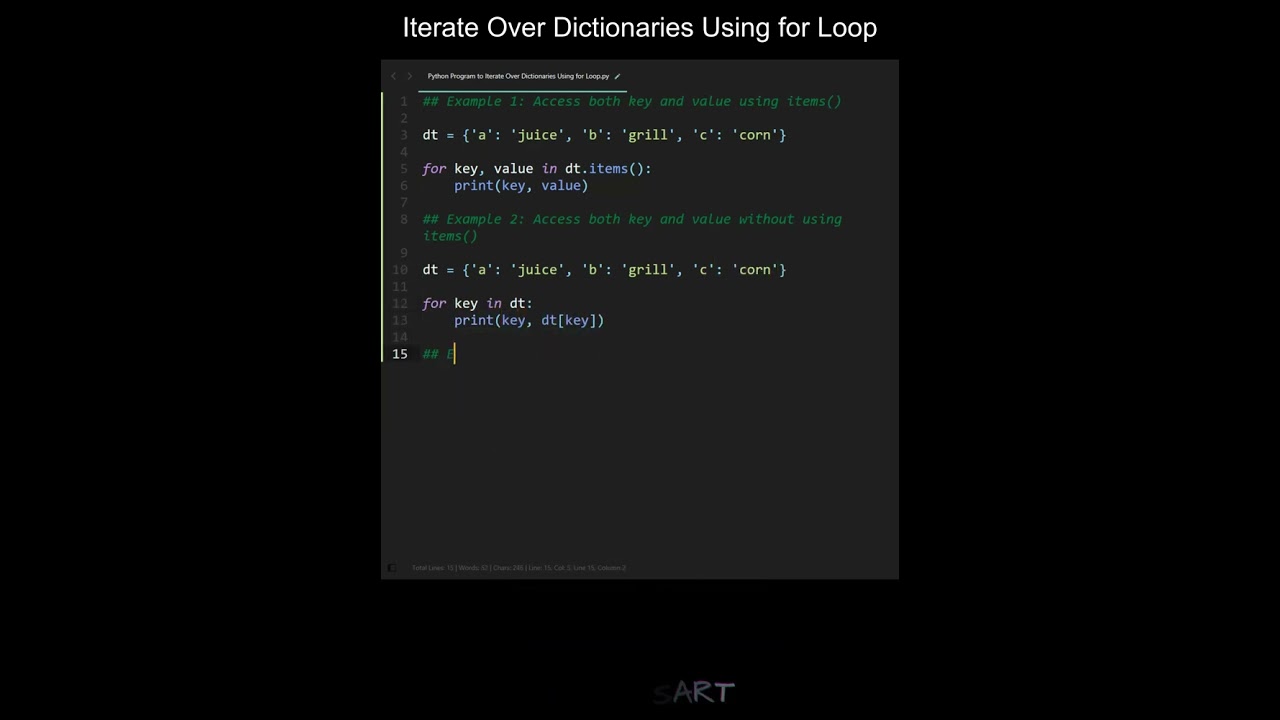Click line number 6 in the gutter
This screenshot has width=1280, height=720.
point(404,186)
